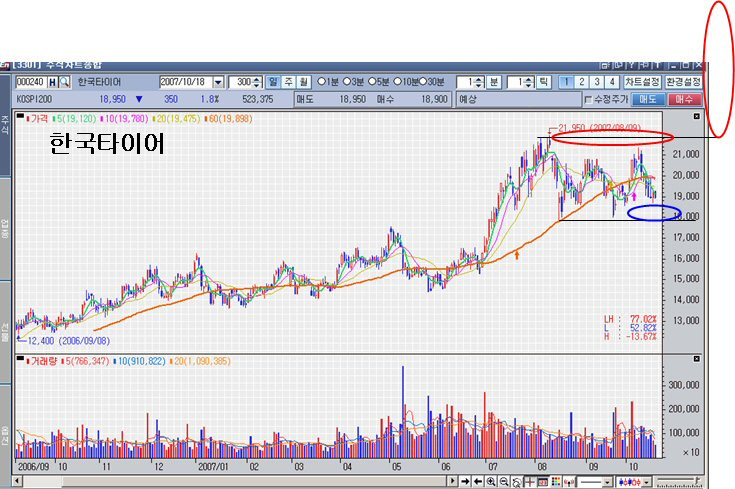
Task: Click the spinner arrows on the 300 bar count
Action: 257,82
